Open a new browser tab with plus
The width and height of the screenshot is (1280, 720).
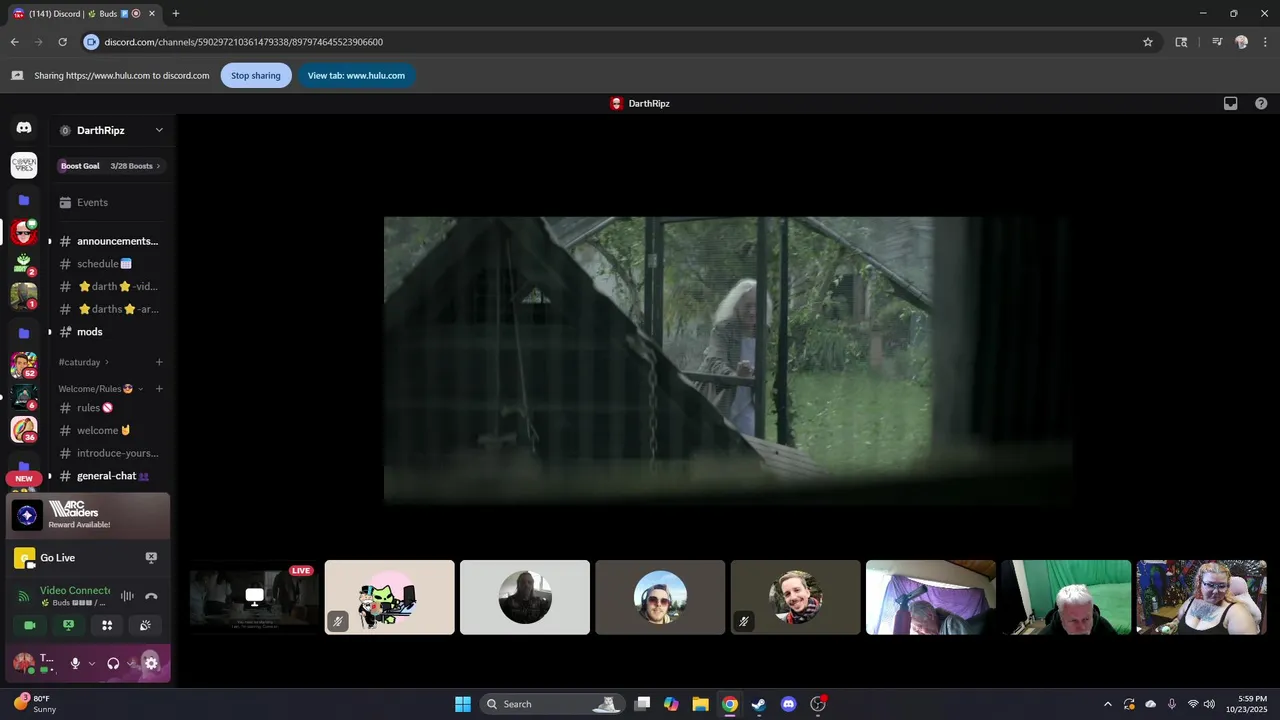(x=176, y=13)
